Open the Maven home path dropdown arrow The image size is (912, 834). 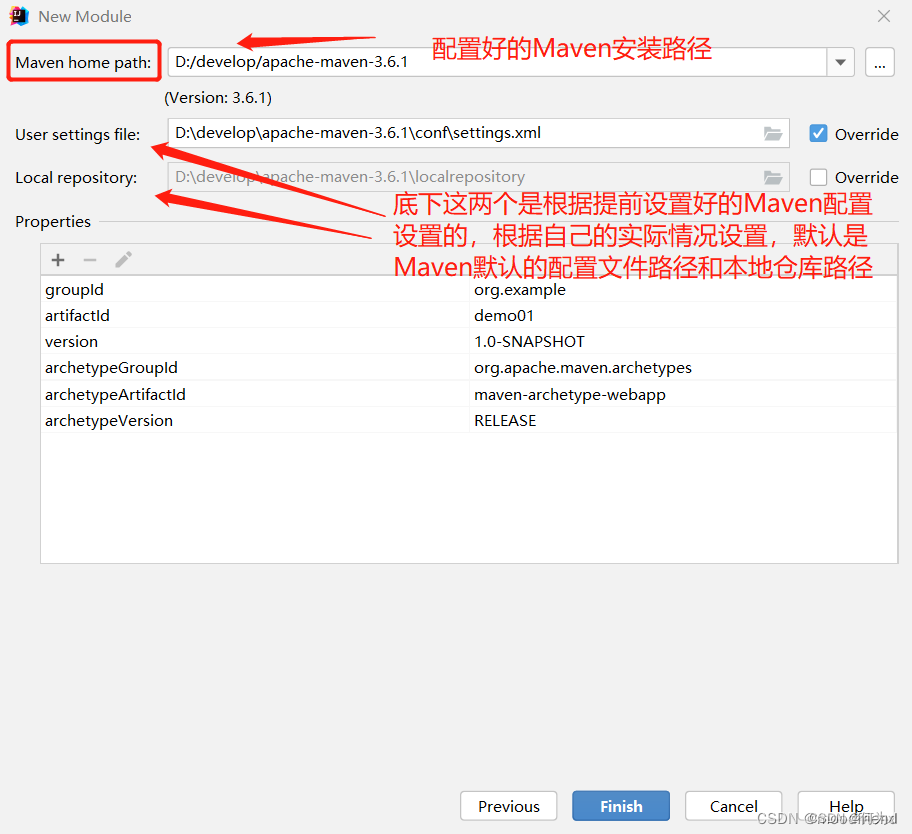[840, 62]
